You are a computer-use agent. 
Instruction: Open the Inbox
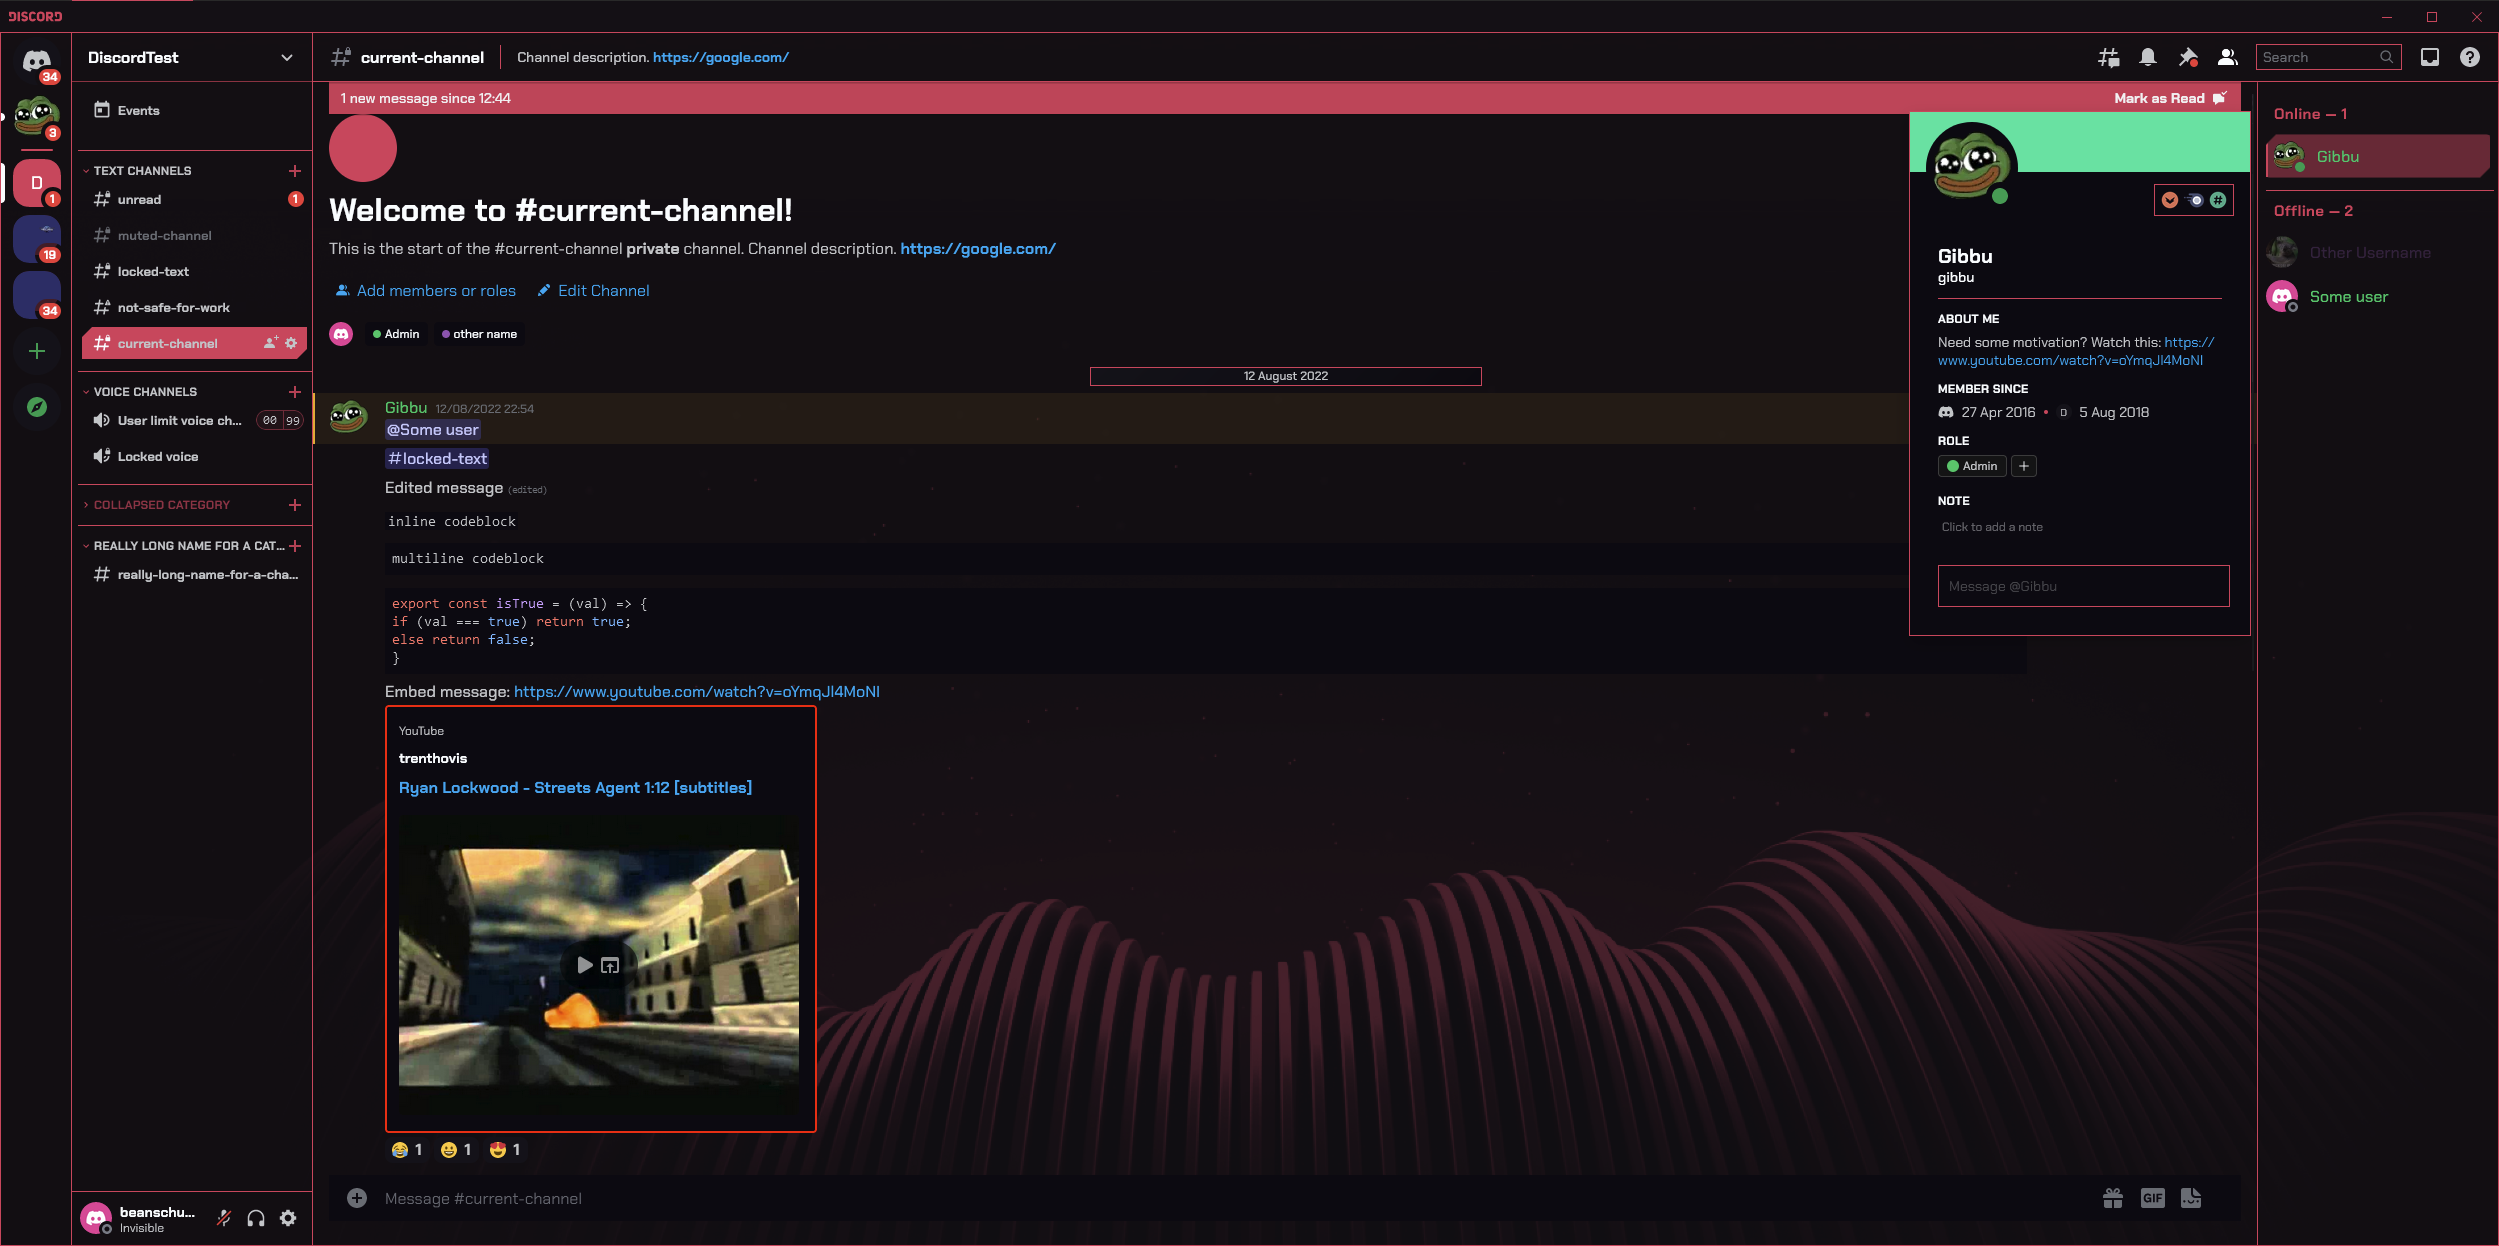tap(2429, 57)
